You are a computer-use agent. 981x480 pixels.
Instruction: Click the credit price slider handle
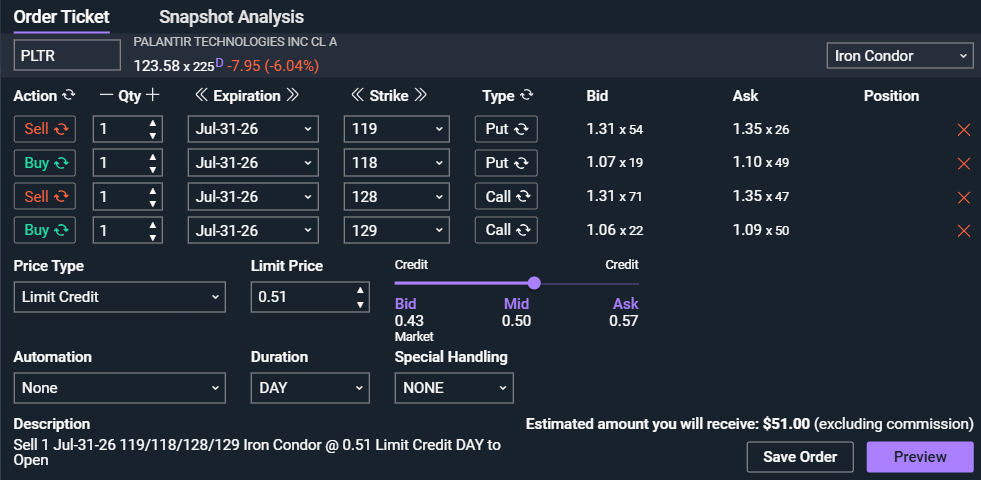pos(534,283)
